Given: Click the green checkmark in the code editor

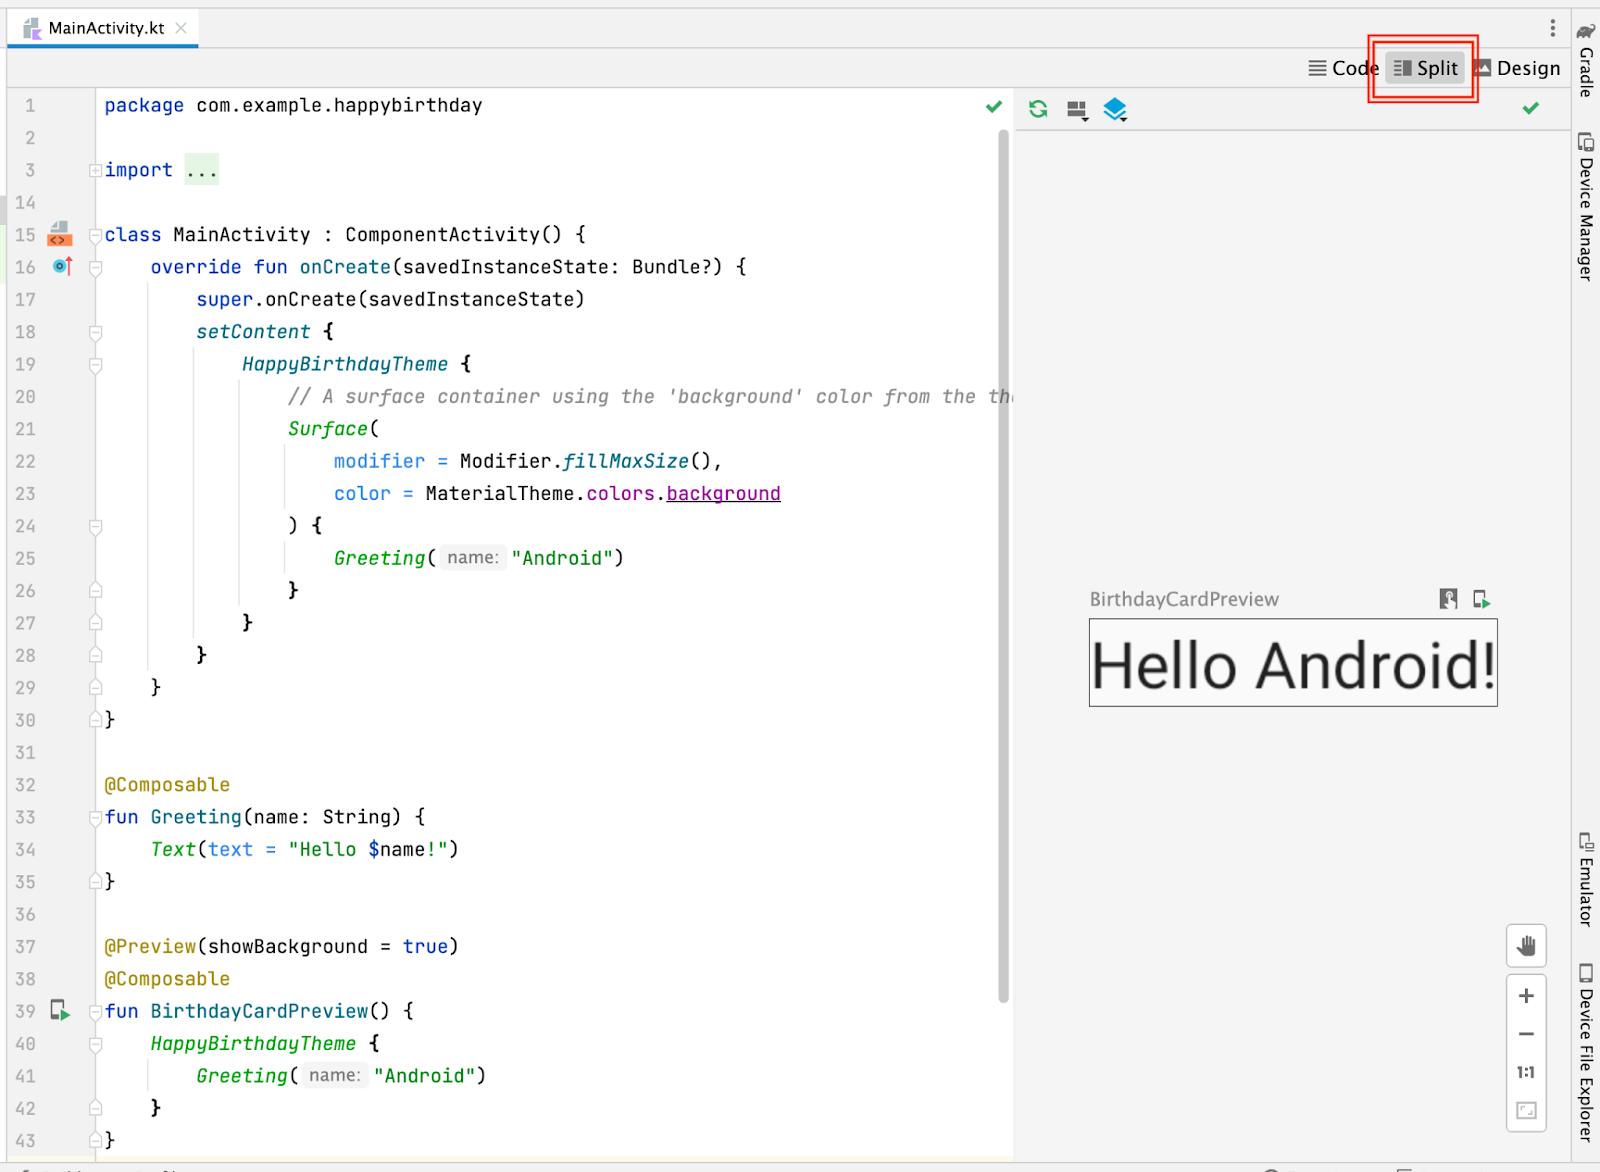Looking at the screenshot, I should (993, 106).
